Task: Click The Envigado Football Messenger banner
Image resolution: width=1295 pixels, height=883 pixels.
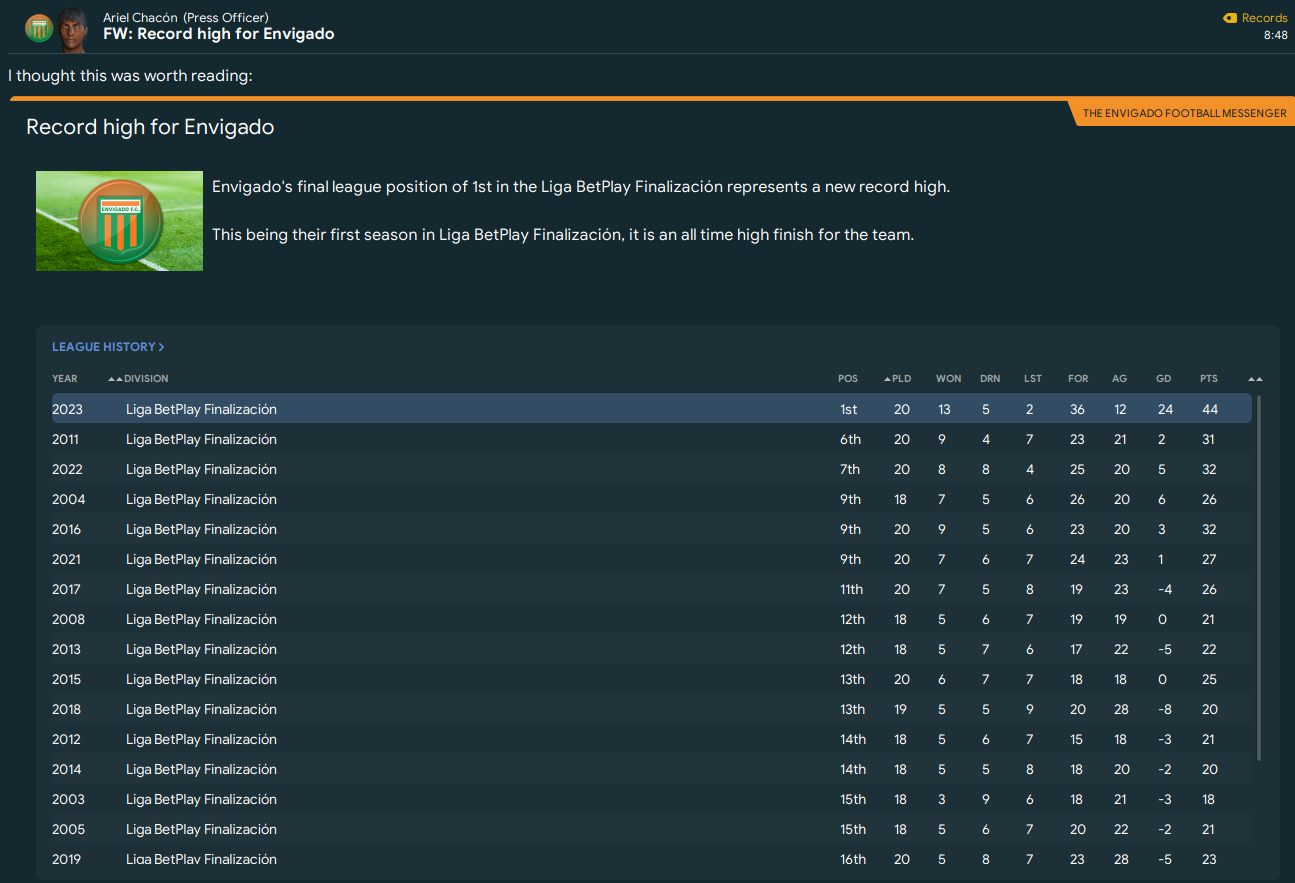Action: click(x=1184, y=113)
